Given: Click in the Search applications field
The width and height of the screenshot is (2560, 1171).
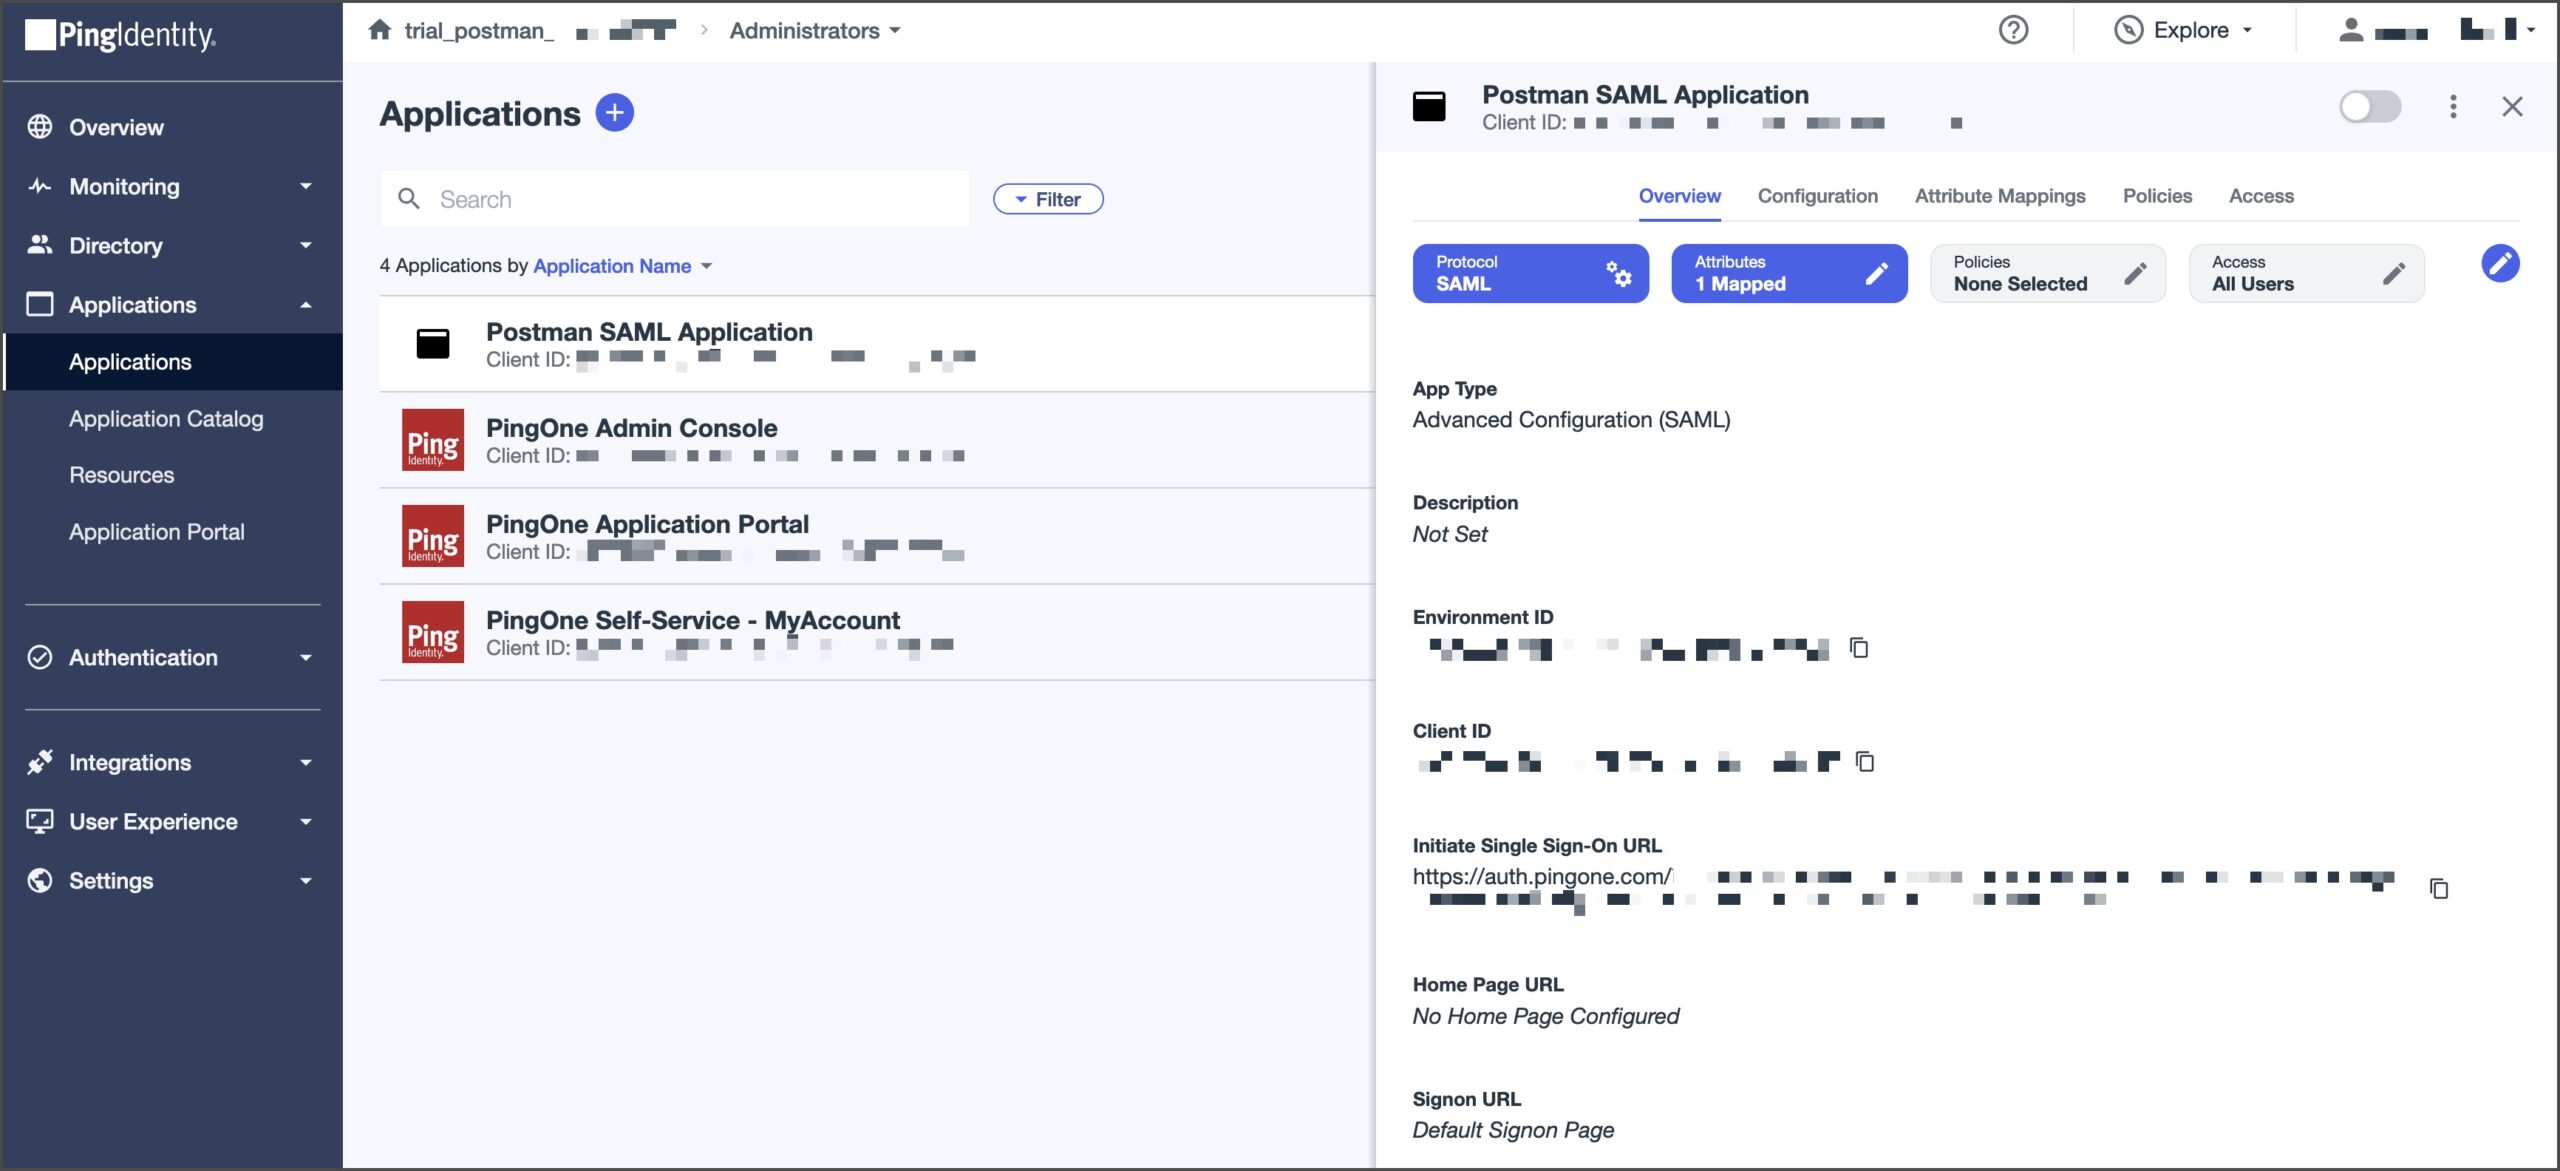Looking at the screenshot, I should coord(675,198).
